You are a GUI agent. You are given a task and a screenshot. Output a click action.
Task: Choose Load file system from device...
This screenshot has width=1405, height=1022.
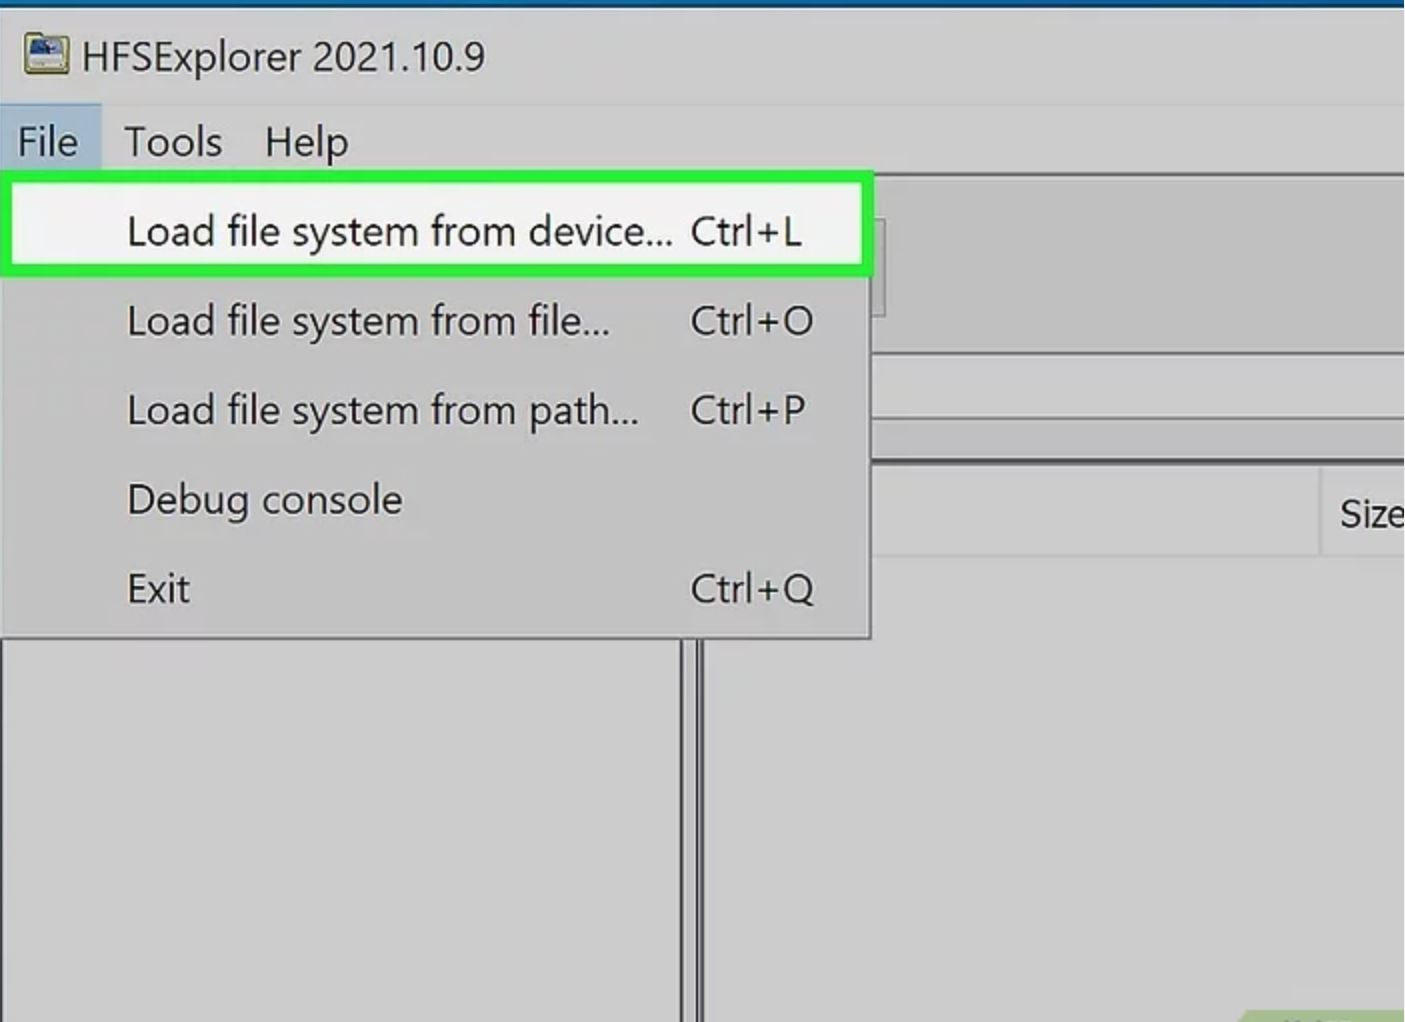[x=436, y=231]
